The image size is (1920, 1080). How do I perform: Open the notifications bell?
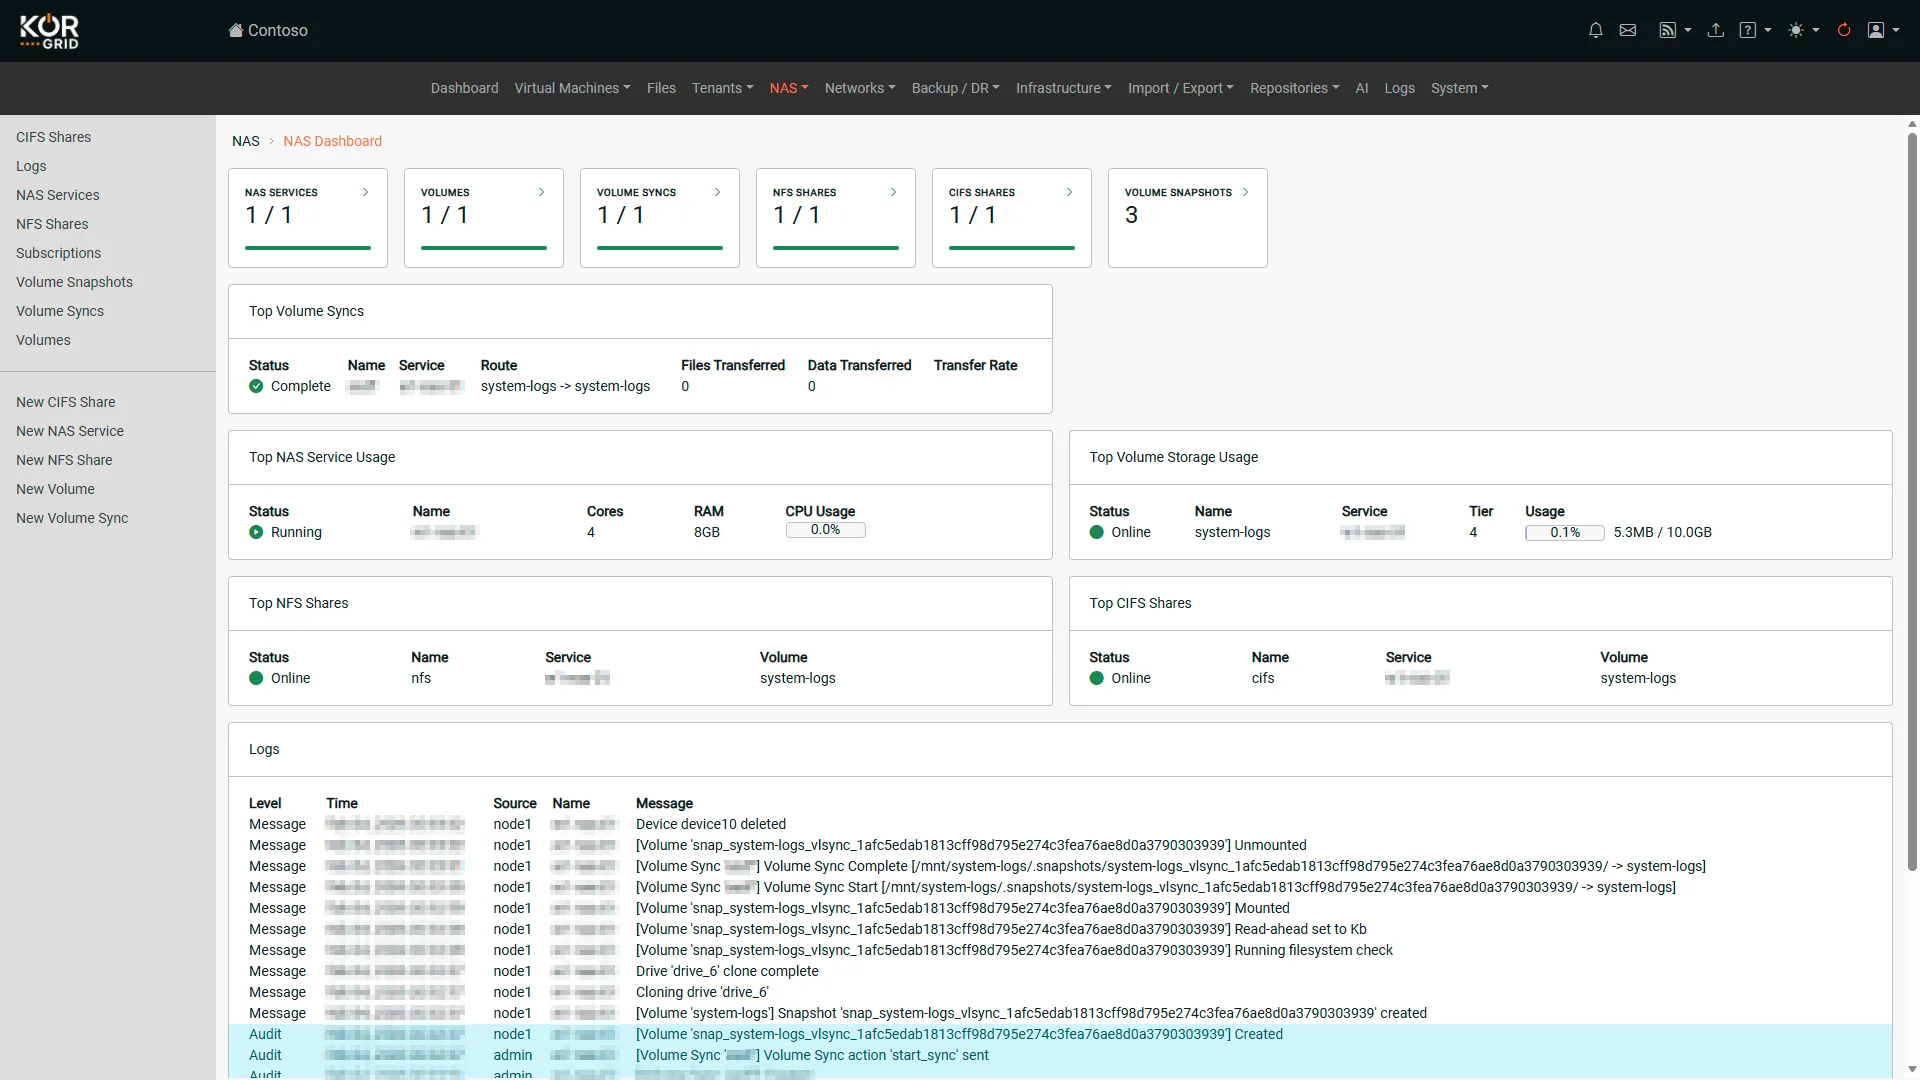click(x=1596, y=30)
